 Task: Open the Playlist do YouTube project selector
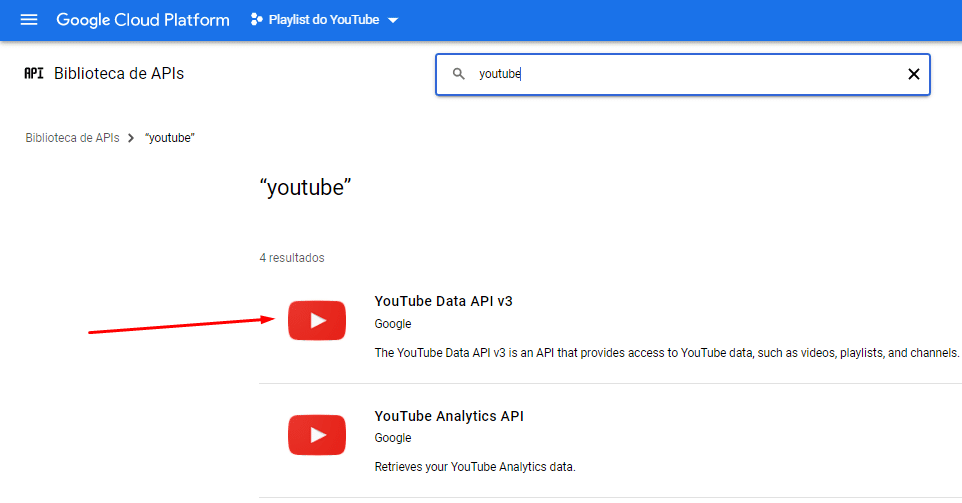(x=323, y=20)
